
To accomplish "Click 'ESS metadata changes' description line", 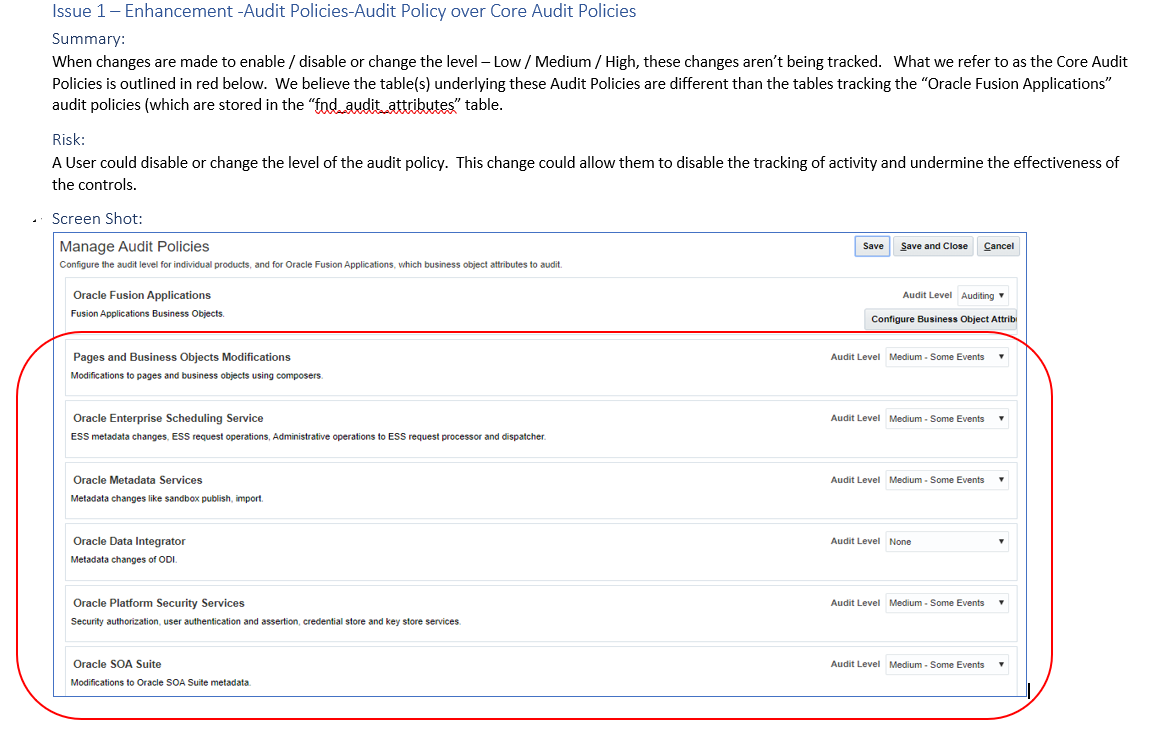I will pyautogui.click(x=308, y=437).
